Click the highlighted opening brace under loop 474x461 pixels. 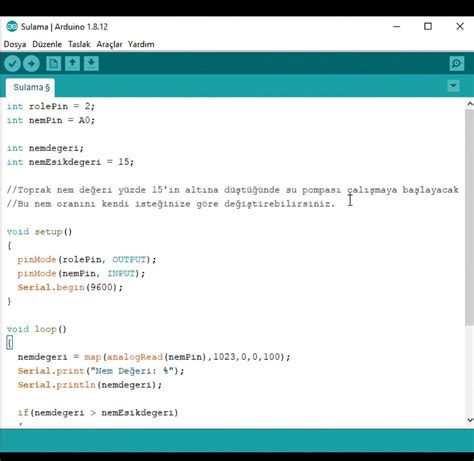click(10, 343)
